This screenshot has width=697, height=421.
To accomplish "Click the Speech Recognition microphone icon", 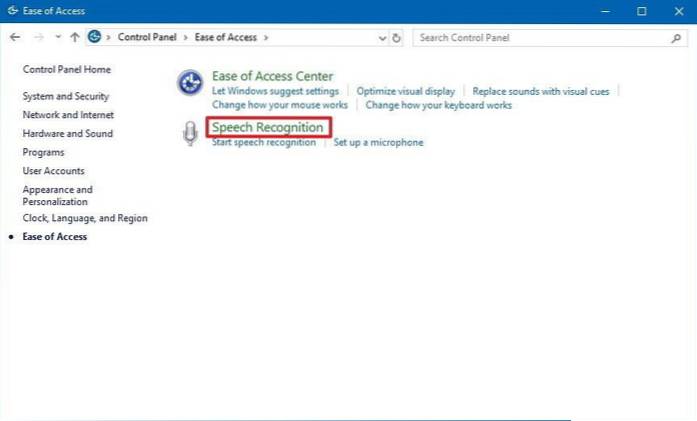I will [x=190, y=133].
